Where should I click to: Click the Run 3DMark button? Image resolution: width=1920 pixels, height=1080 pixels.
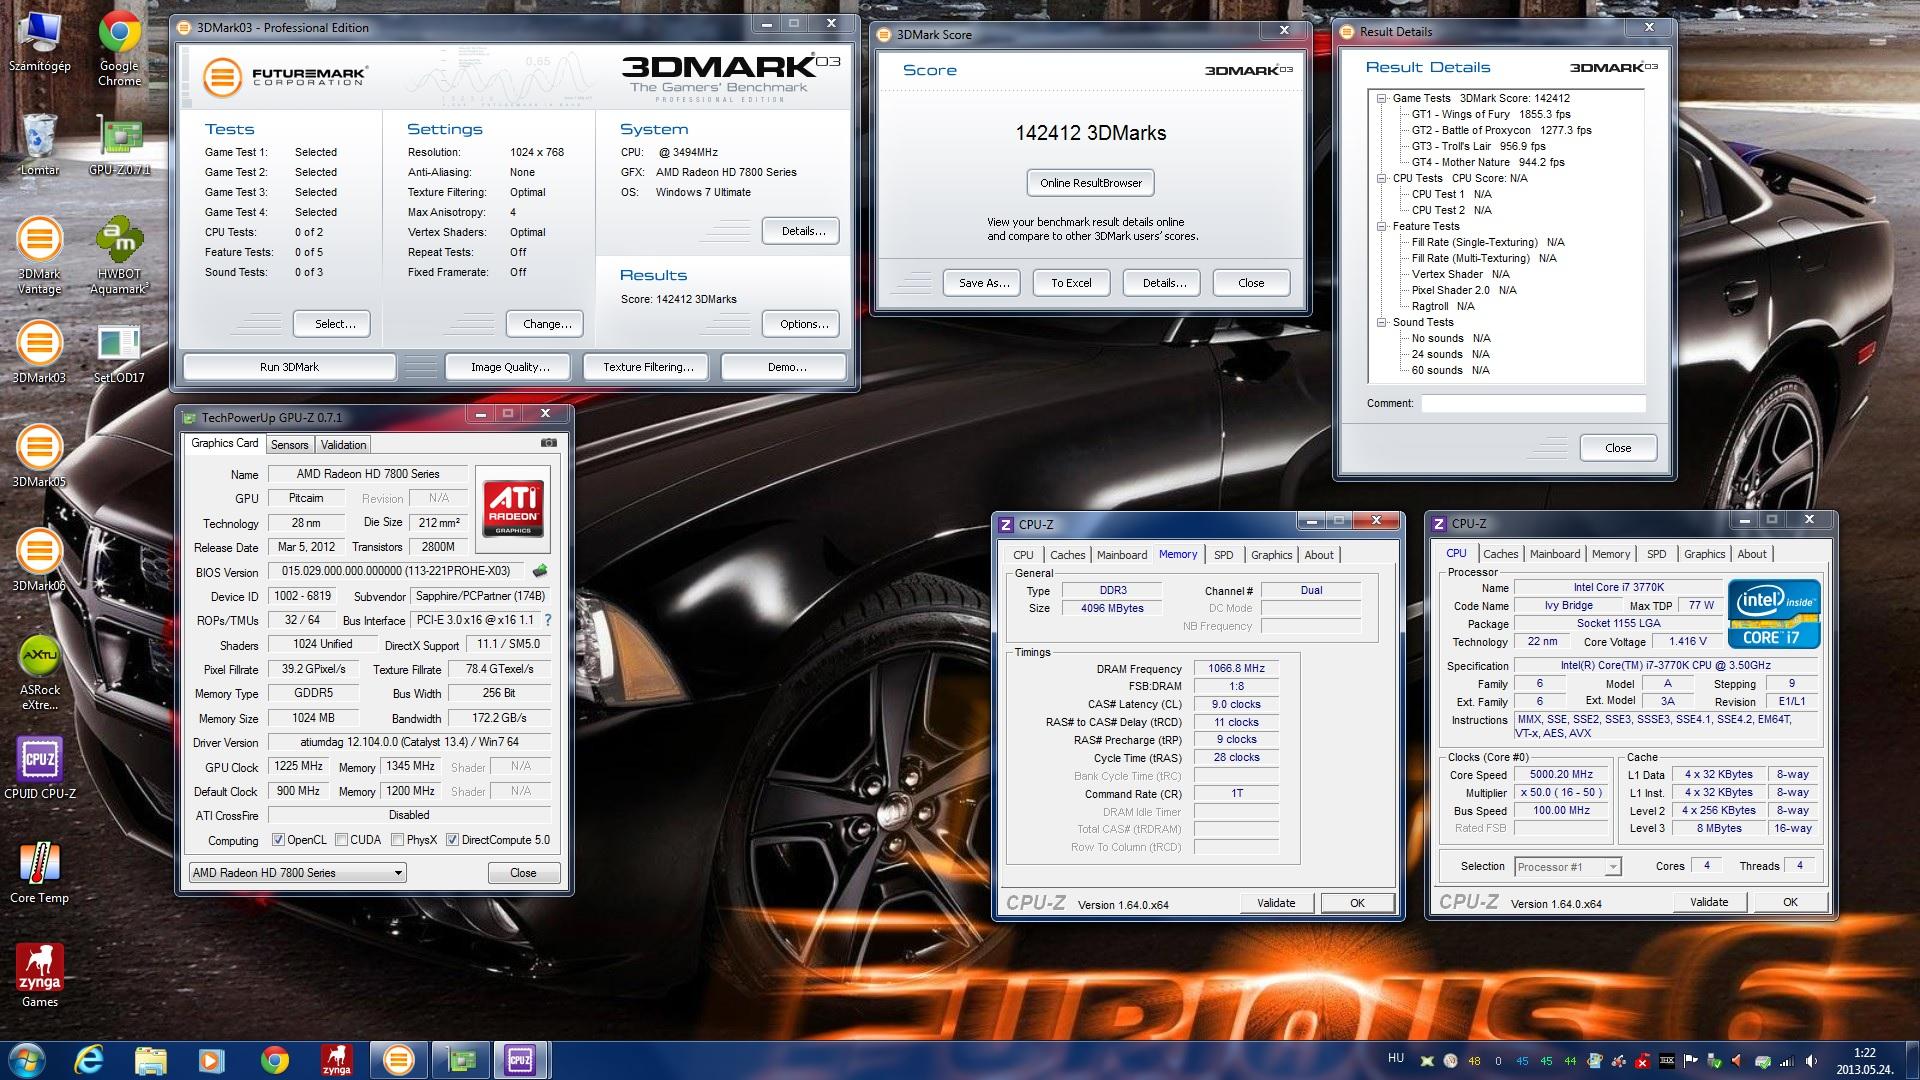[x=289, y=367]
